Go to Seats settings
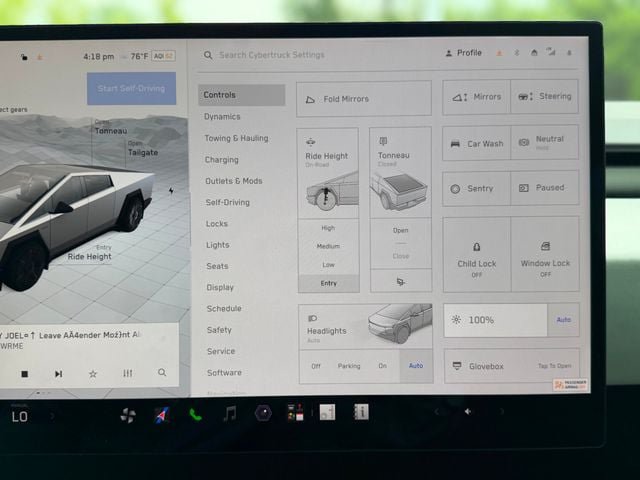Image resolution: width=640 pixels, height=480 pixels. (217, 266)
